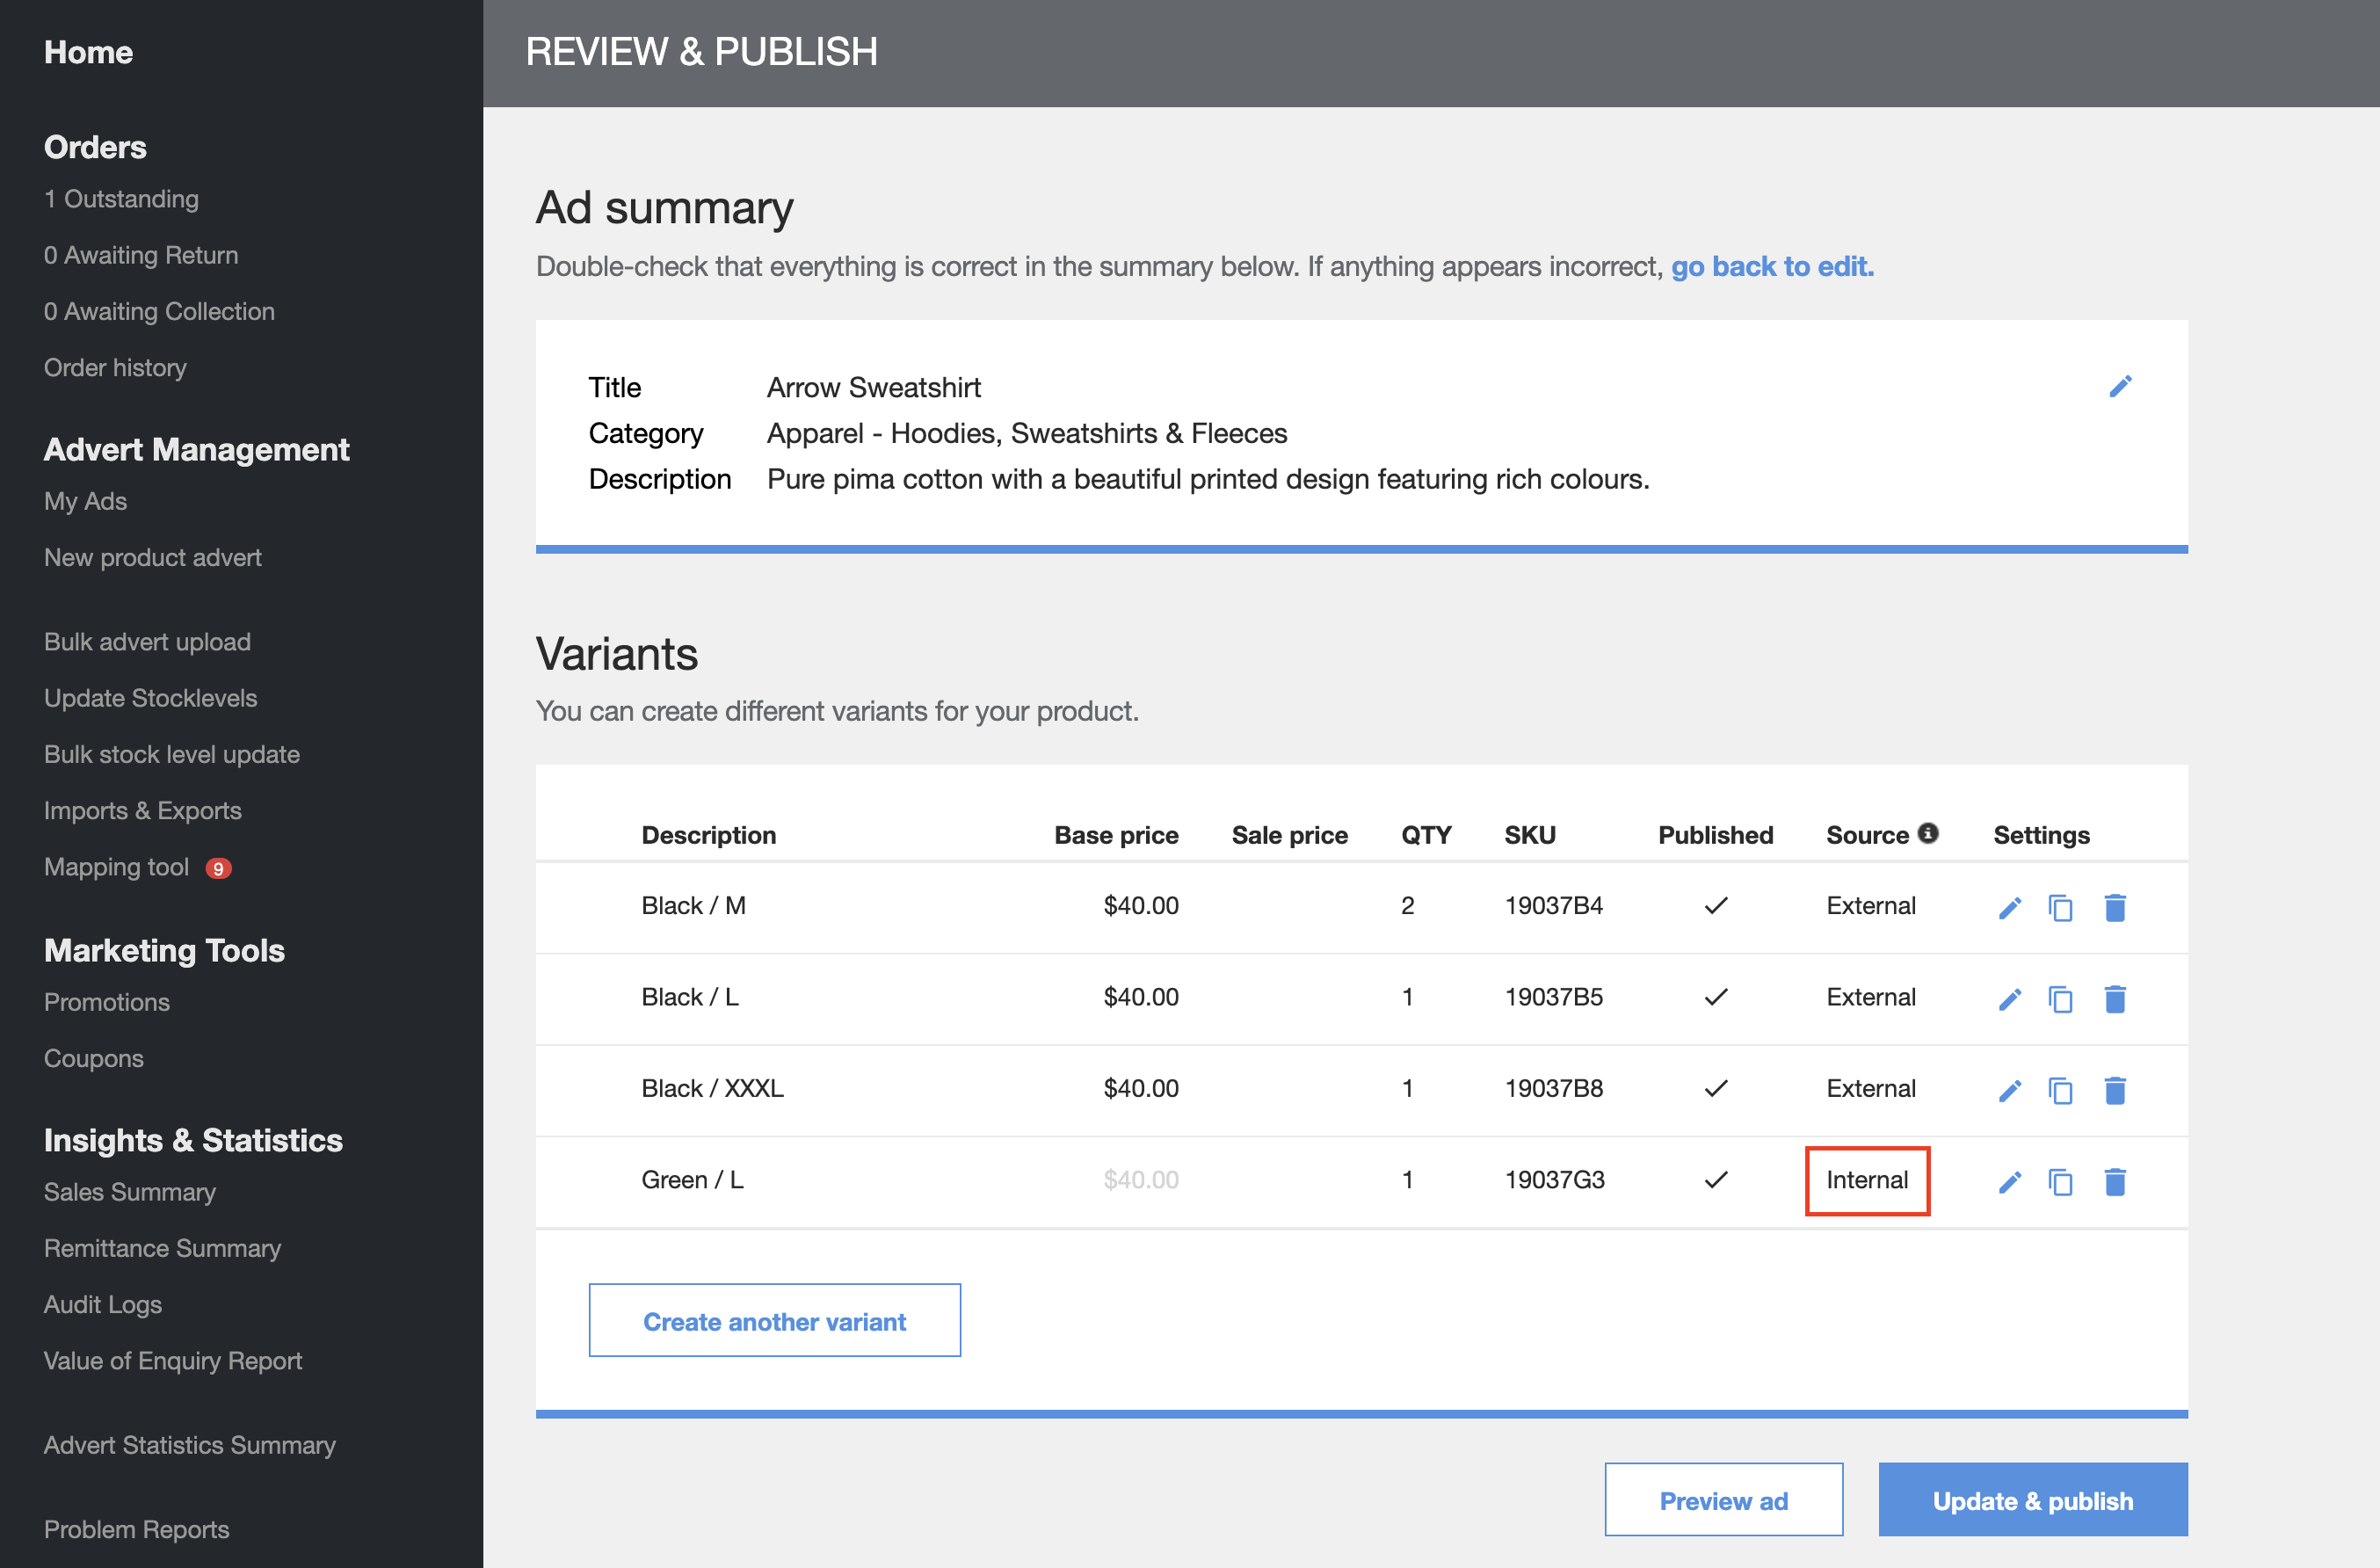Delete the Green / L variant
This screenshot has height=1568, width=2380.
(2115, 1182)
